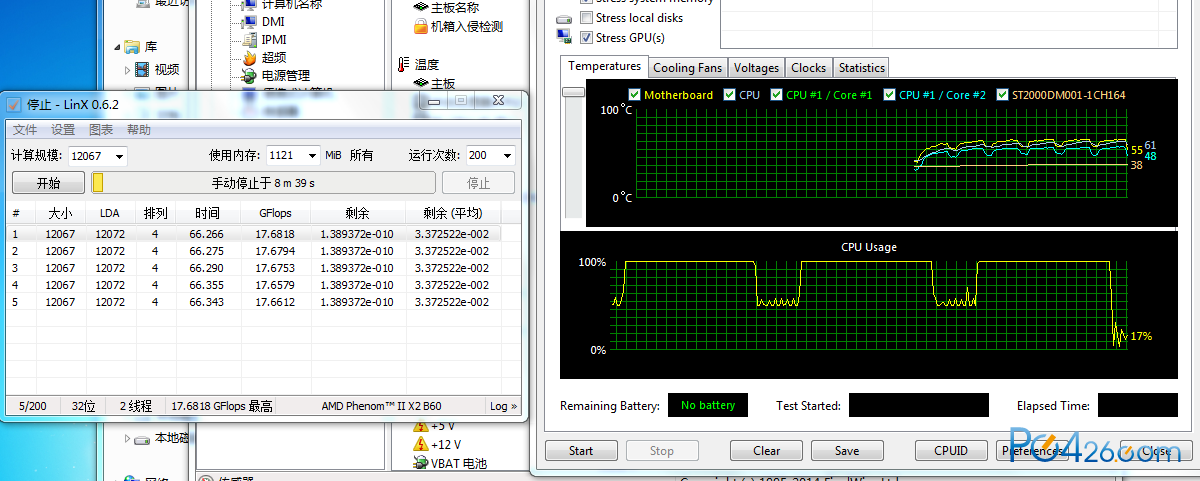
Task: Toggle the CPU #1 / Core #2 checkbox
Action: pyautogui.click(x=889, y=95)
